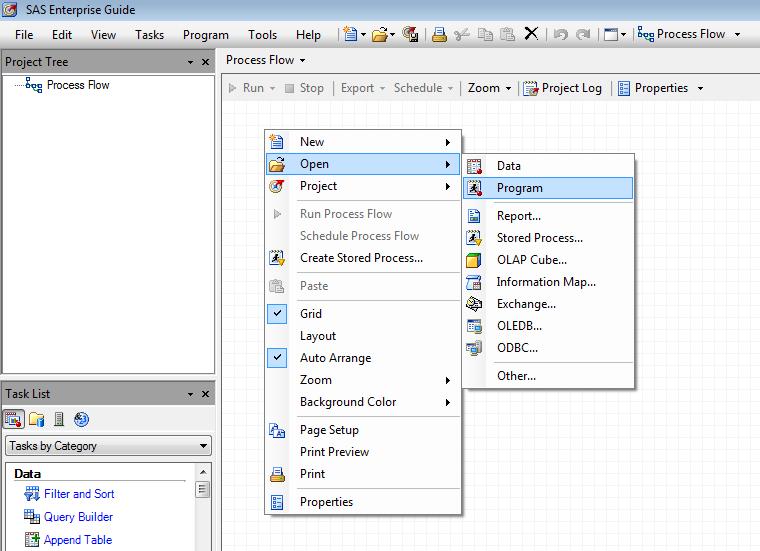Open the Tools menu
The width and height of the screenshot is (760, 551).
click(x=262, y=35)
